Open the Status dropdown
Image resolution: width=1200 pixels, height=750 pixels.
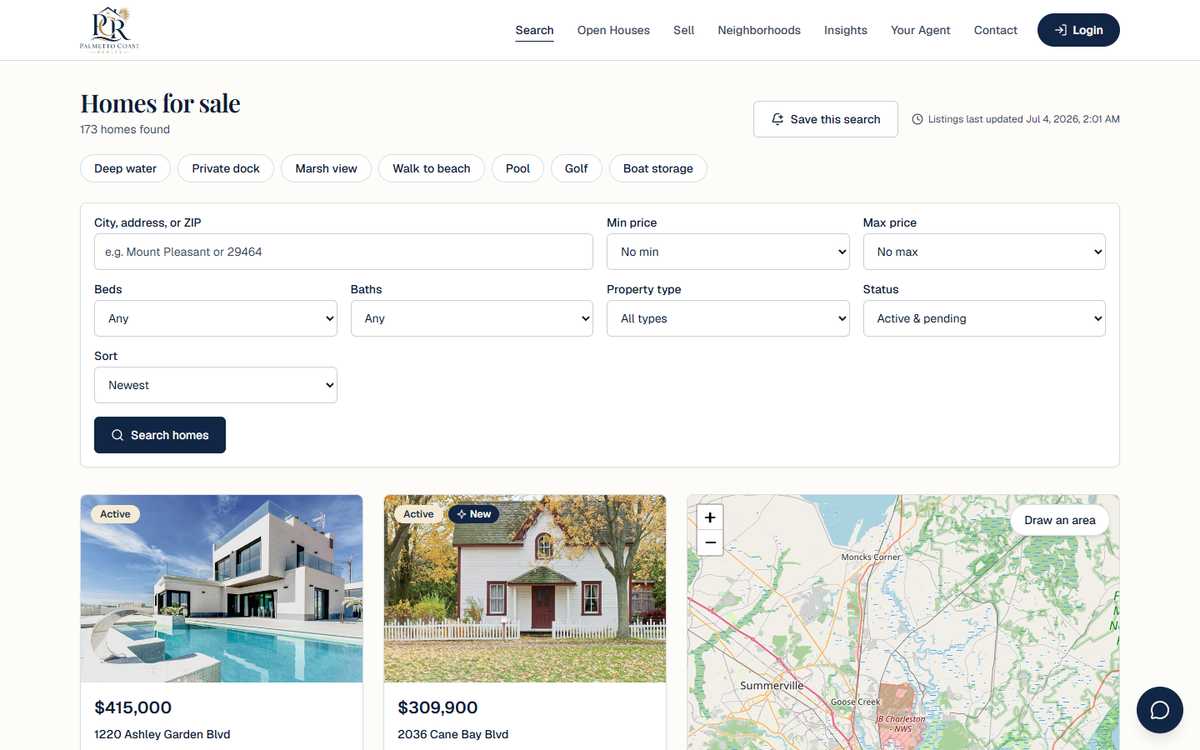[984, 318]
